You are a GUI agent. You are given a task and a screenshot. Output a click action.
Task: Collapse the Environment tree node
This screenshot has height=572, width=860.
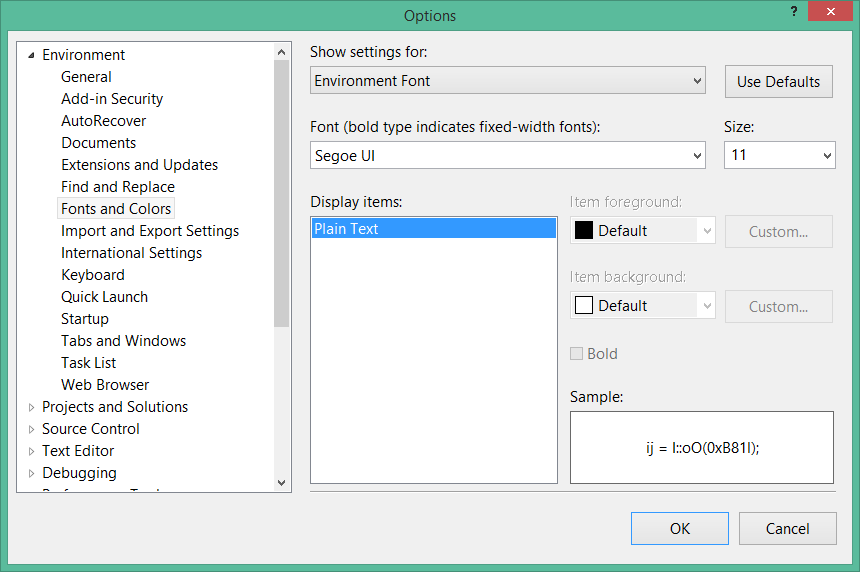tap(31, 55)
